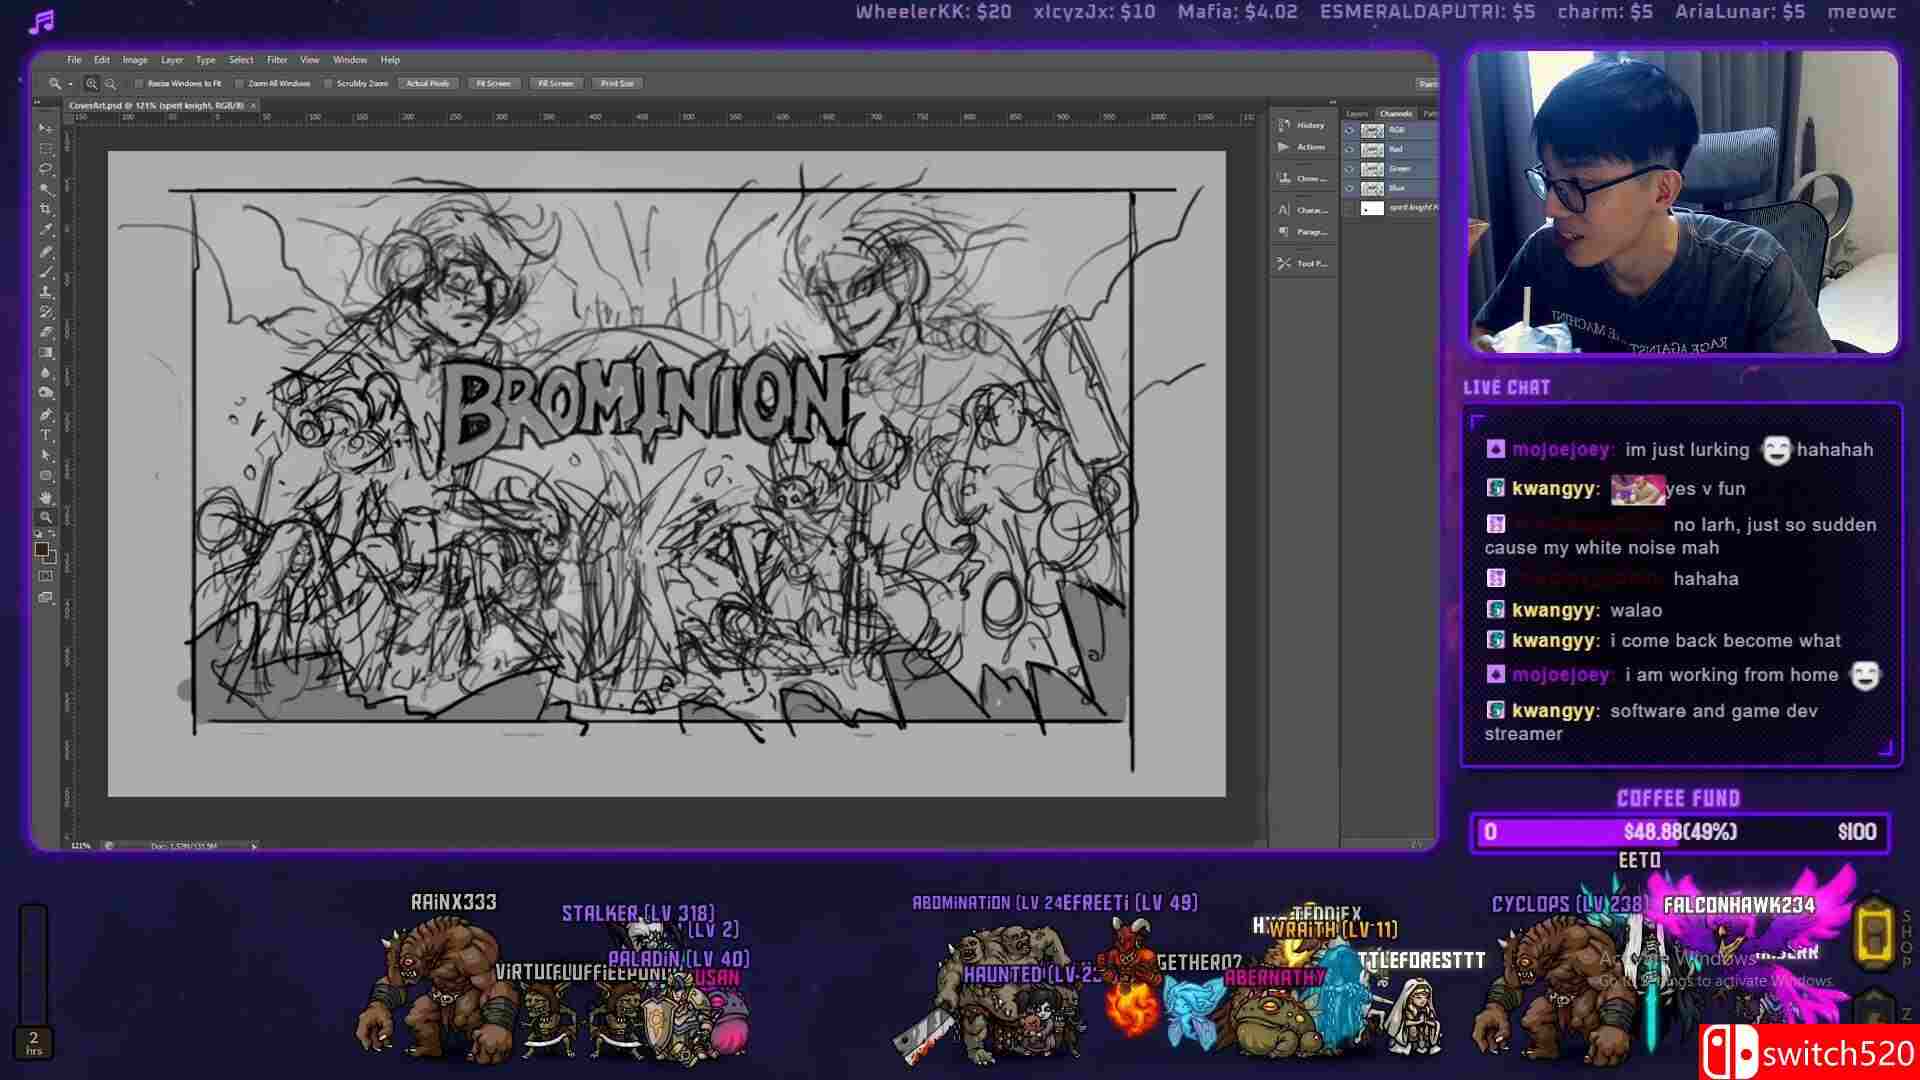Enable the Scrubby Zoom checkbox

click(327, 83)
